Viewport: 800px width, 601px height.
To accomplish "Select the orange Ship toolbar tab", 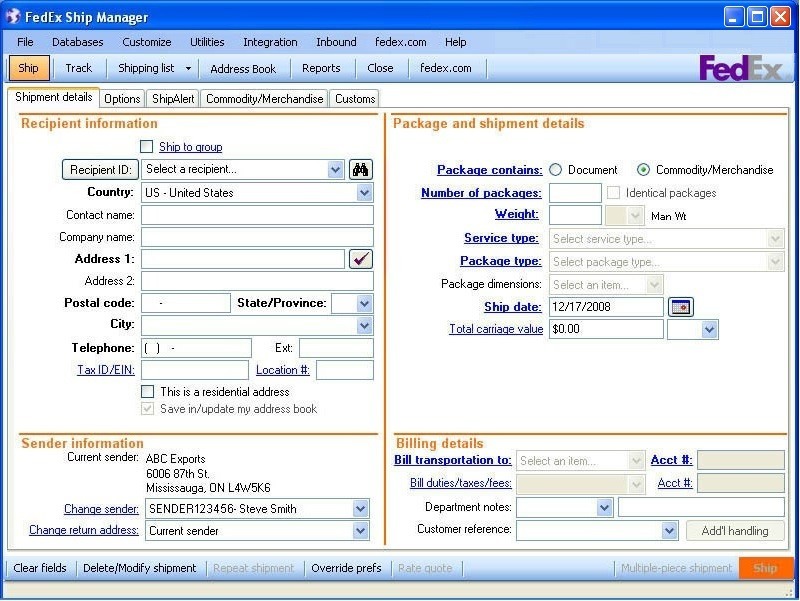I will click(28, 68).
